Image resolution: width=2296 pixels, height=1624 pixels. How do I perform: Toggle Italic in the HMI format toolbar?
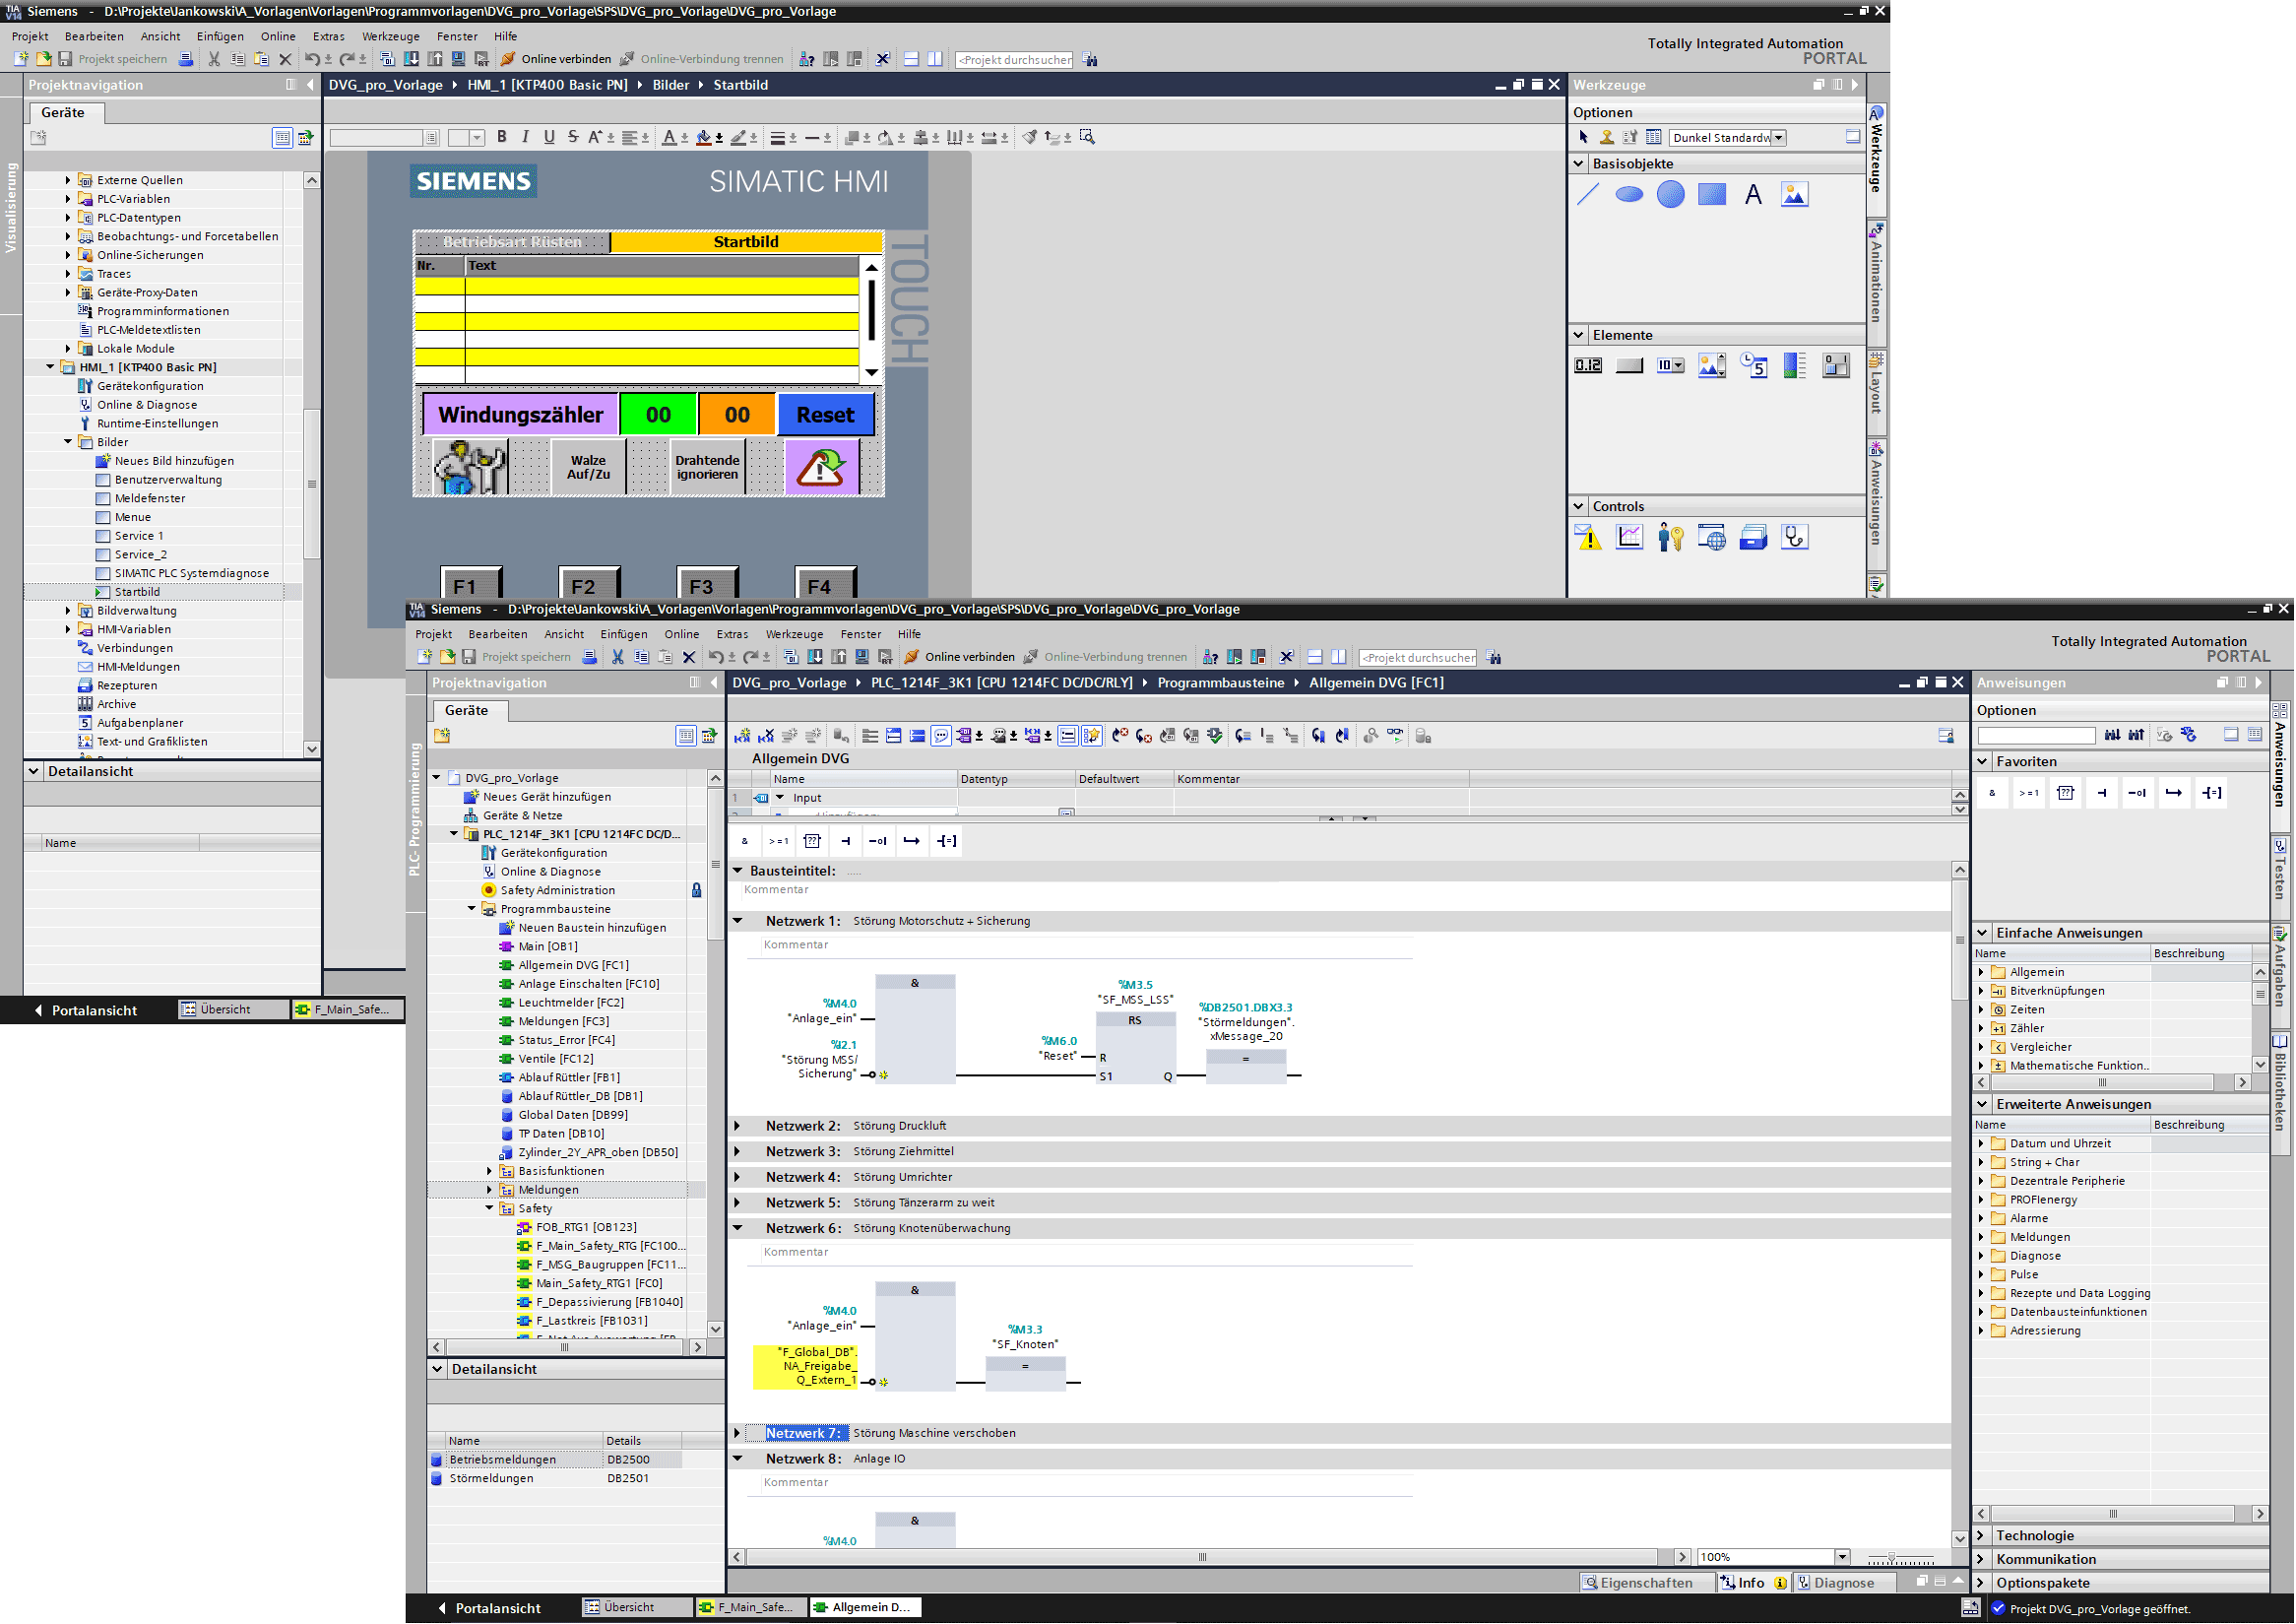(x=525, y=138)
